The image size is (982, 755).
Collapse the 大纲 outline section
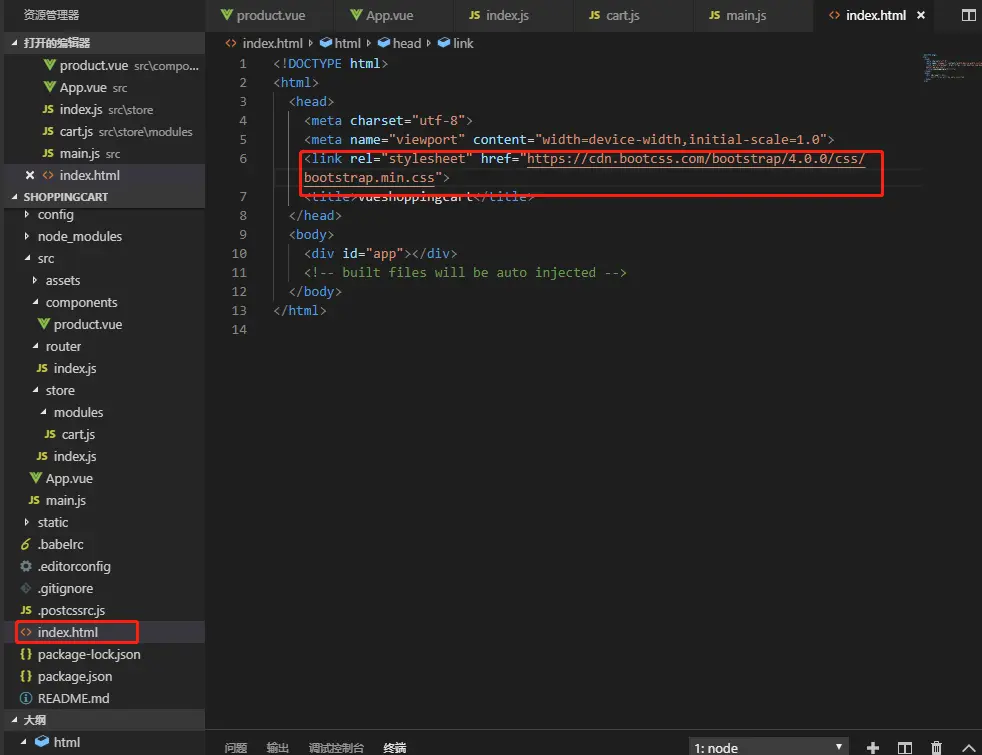[104, 720]
